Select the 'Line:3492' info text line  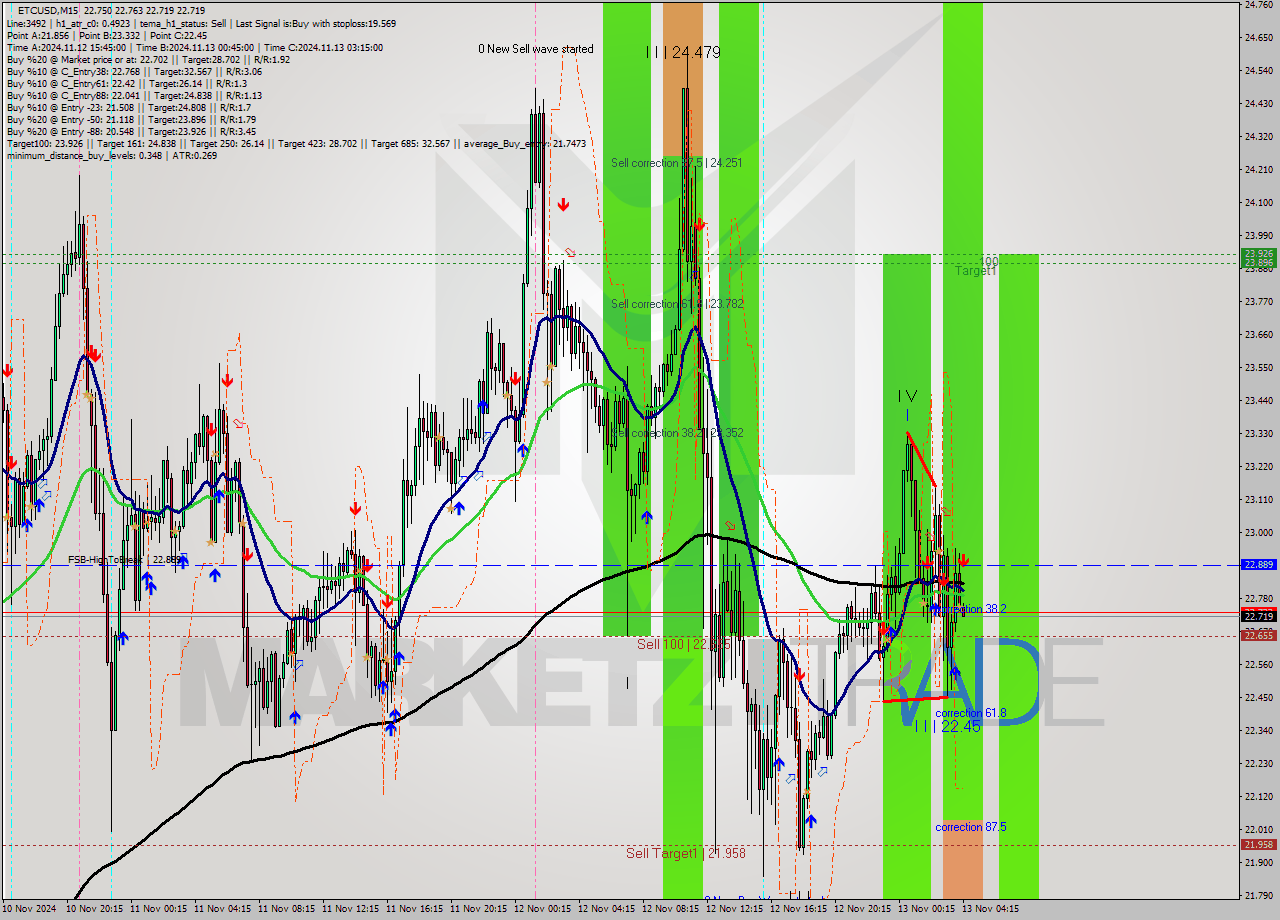[201, 23]
